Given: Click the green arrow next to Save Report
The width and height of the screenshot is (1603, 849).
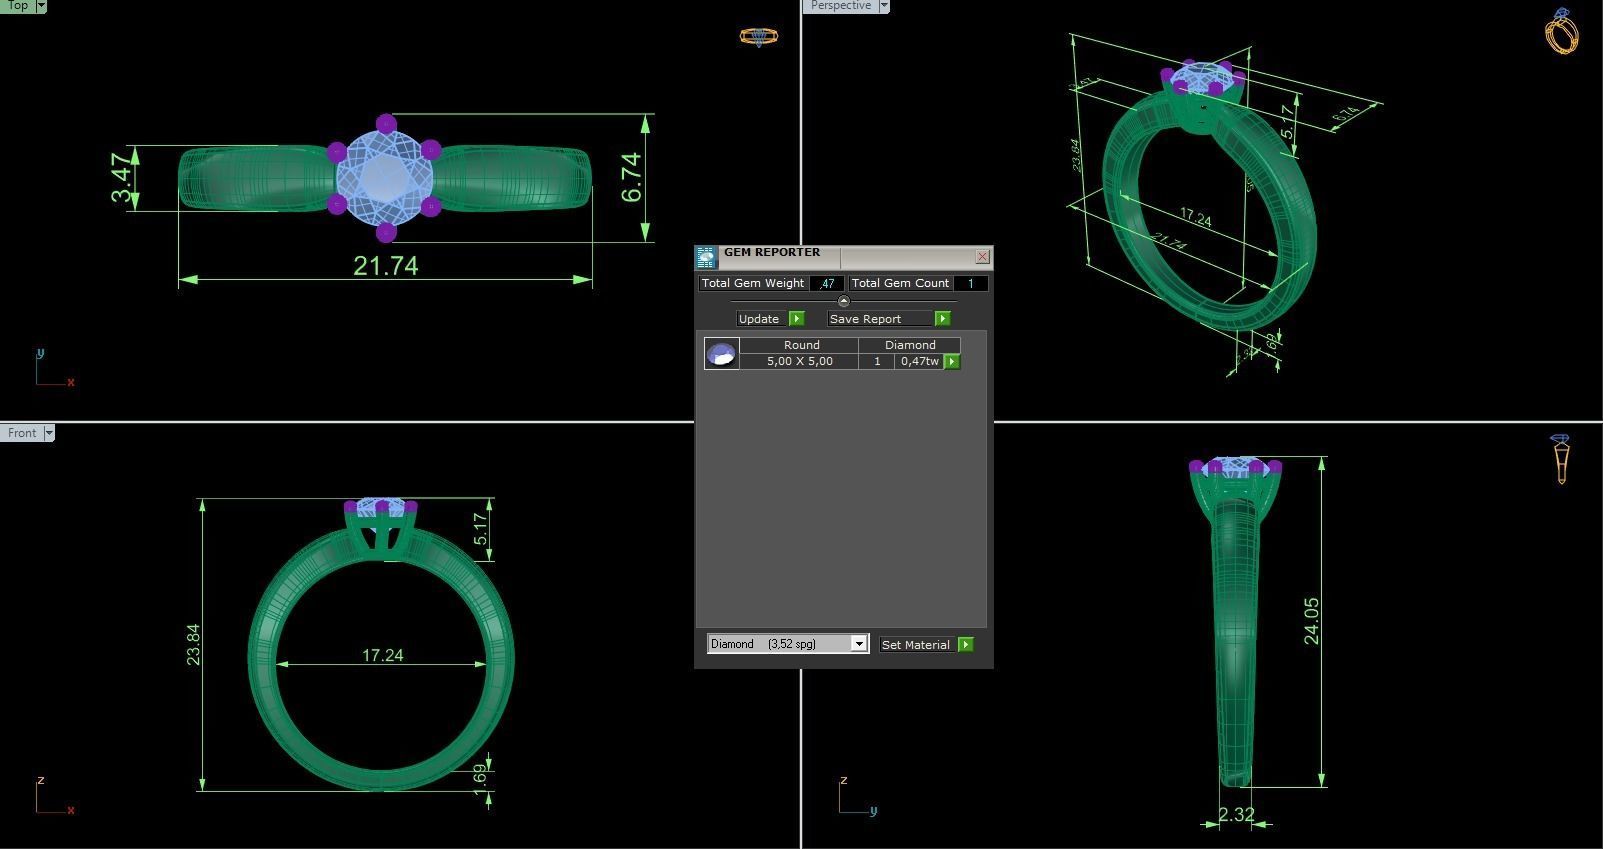Looking at the screenshot, I should 942,319.
